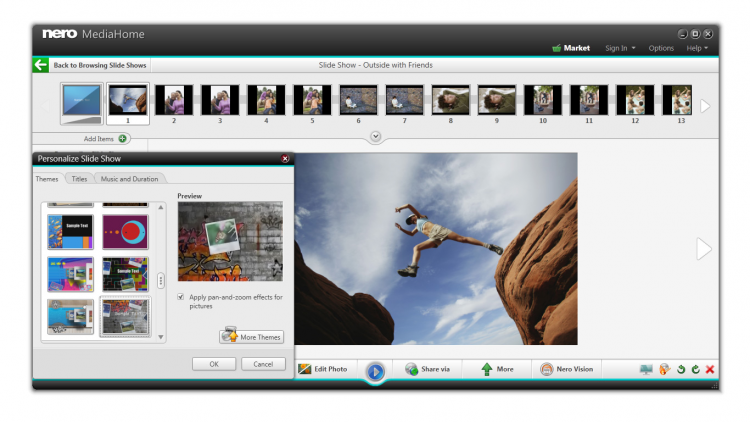750x422 pixels.
Task: Open the Options menu
Action: [x=661, y=48]
